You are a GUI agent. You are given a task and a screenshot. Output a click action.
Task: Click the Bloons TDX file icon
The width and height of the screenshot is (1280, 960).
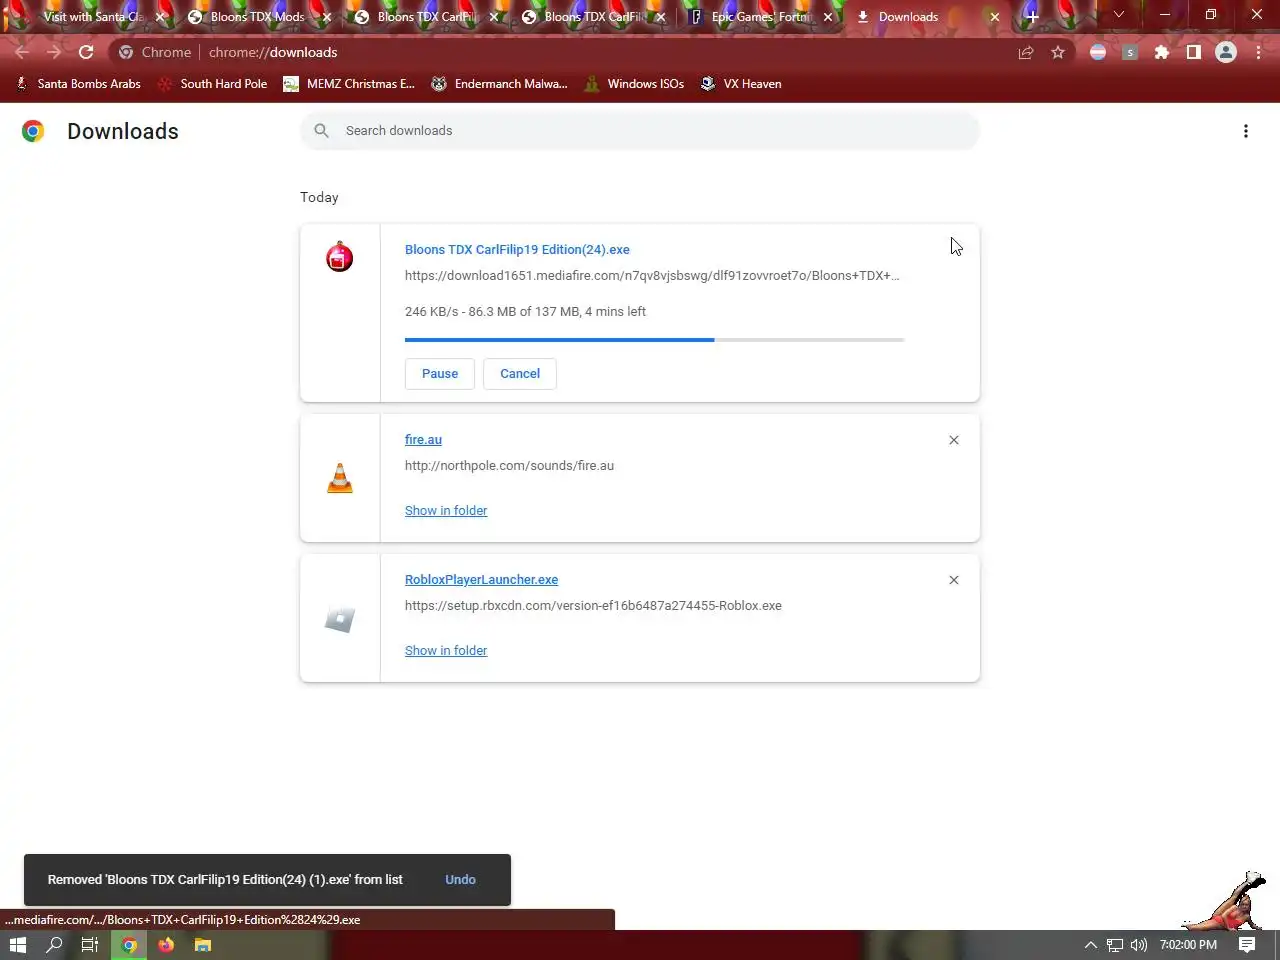coord(340,257)
